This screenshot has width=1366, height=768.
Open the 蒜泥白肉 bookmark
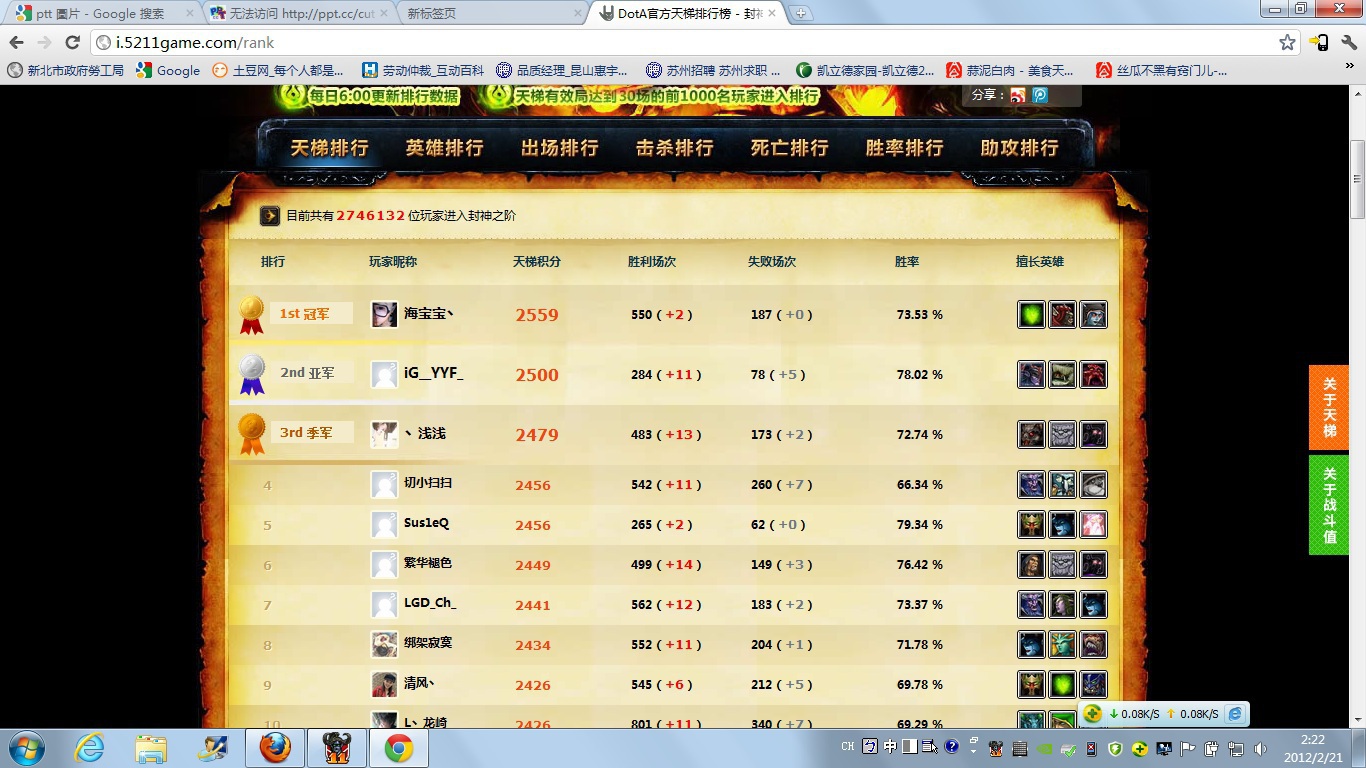click(1010, 70)
